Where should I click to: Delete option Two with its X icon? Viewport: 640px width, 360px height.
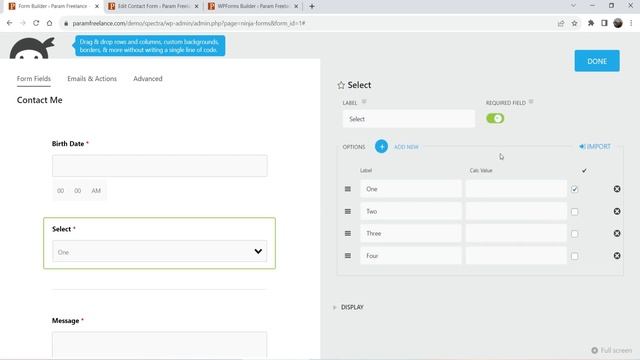pos(617,211)
